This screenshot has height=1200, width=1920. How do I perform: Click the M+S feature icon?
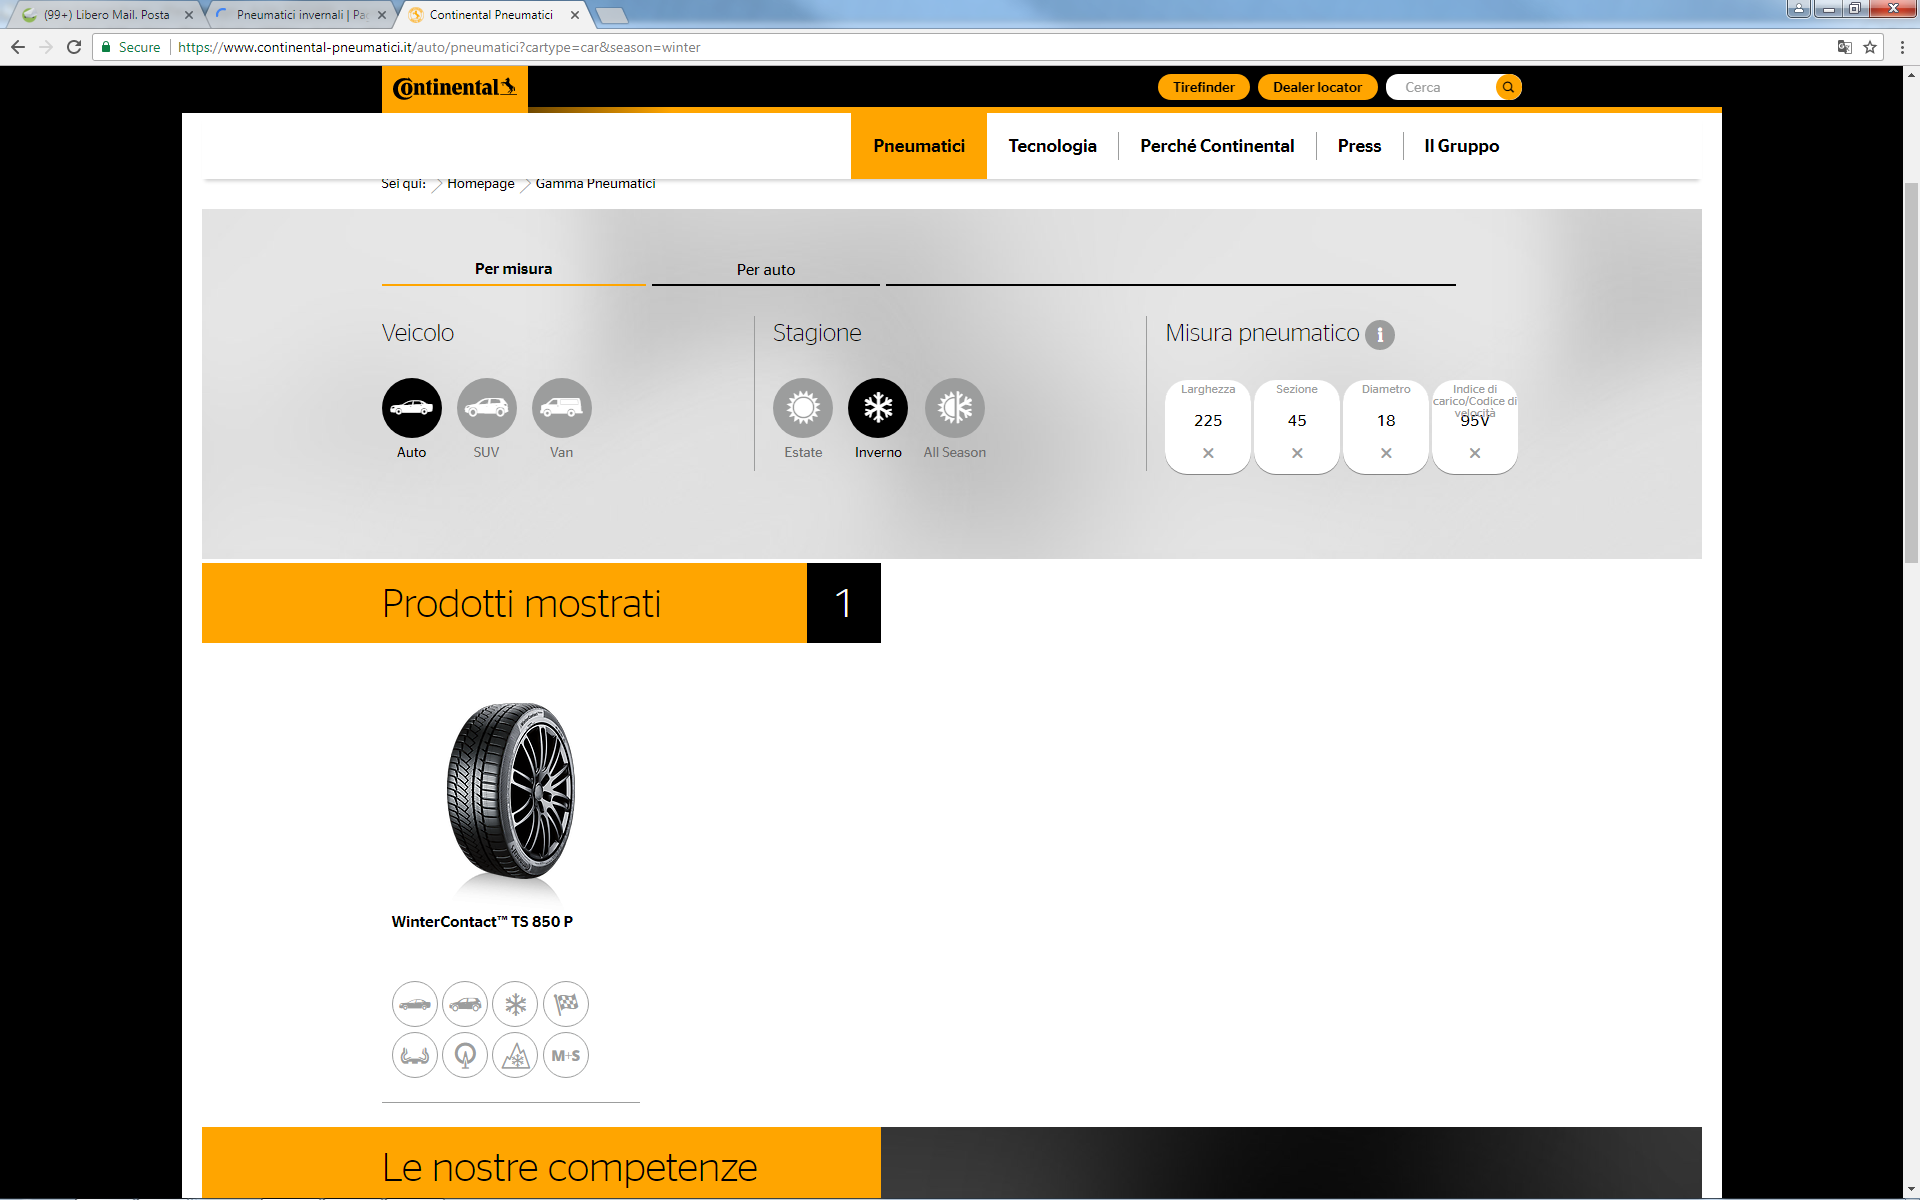click(x=566, y=1055)
